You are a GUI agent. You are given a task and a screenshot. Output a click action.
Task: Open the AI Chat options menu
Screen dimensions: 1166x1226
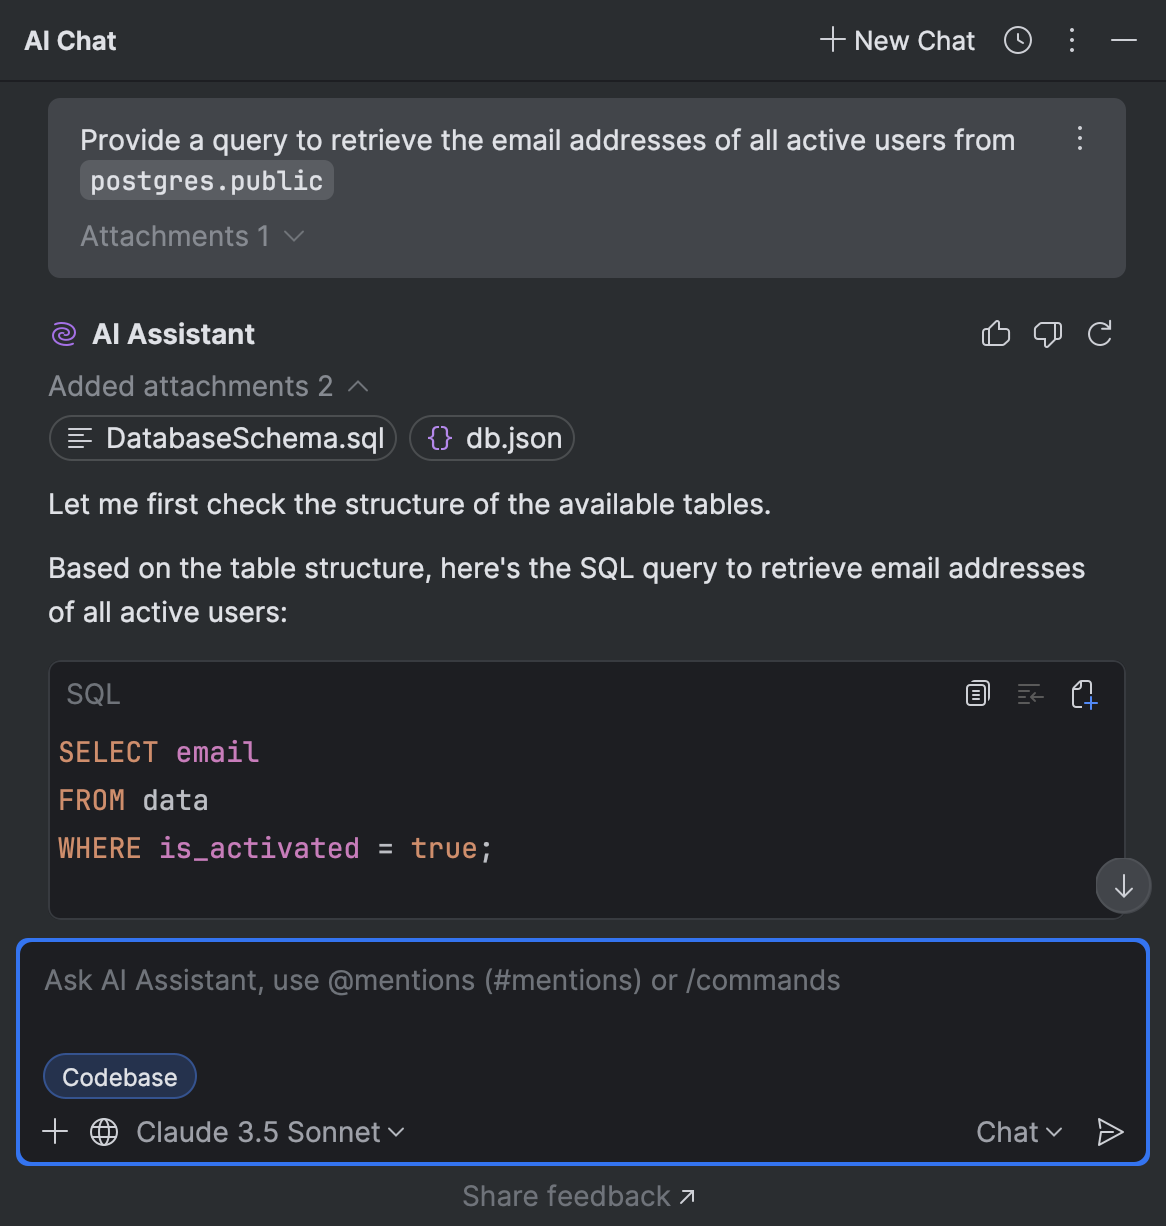(x=1071, y=40)
